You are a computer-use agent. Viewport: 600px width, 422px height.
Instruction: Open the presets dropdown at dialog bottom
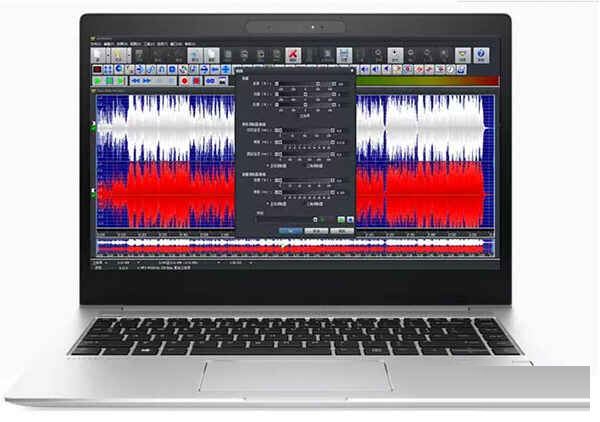316,218
